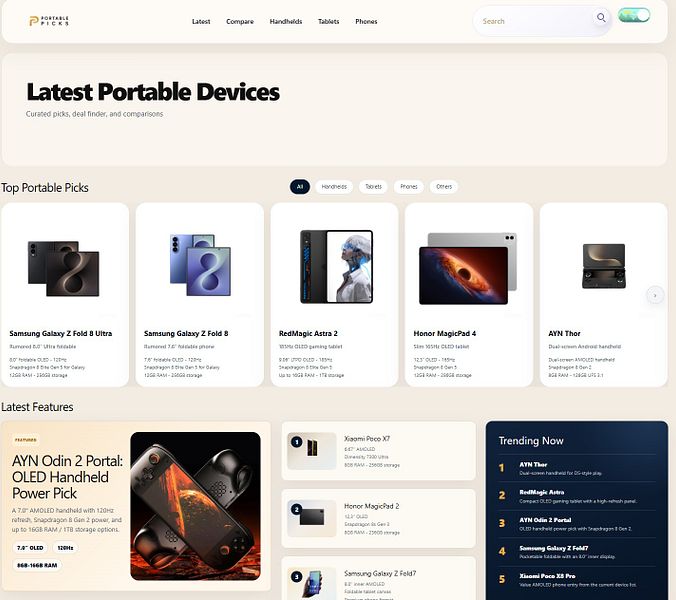Image resolution: width=676 pixels, height=600 pixels.
Task: Open trending item AYN Thor
Action: point(577,469)
